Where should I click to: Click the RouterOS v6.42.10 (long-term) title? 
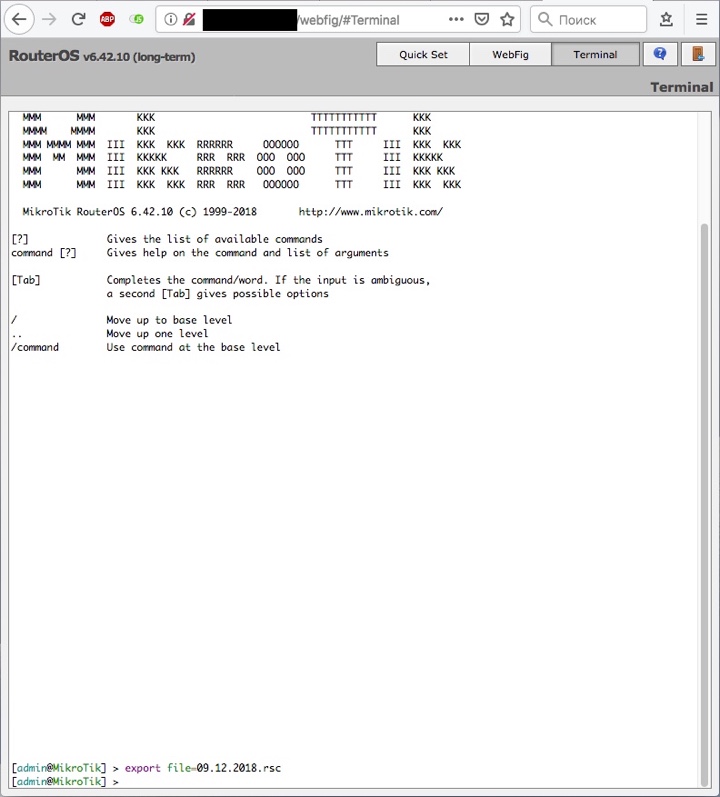[102, 56]
